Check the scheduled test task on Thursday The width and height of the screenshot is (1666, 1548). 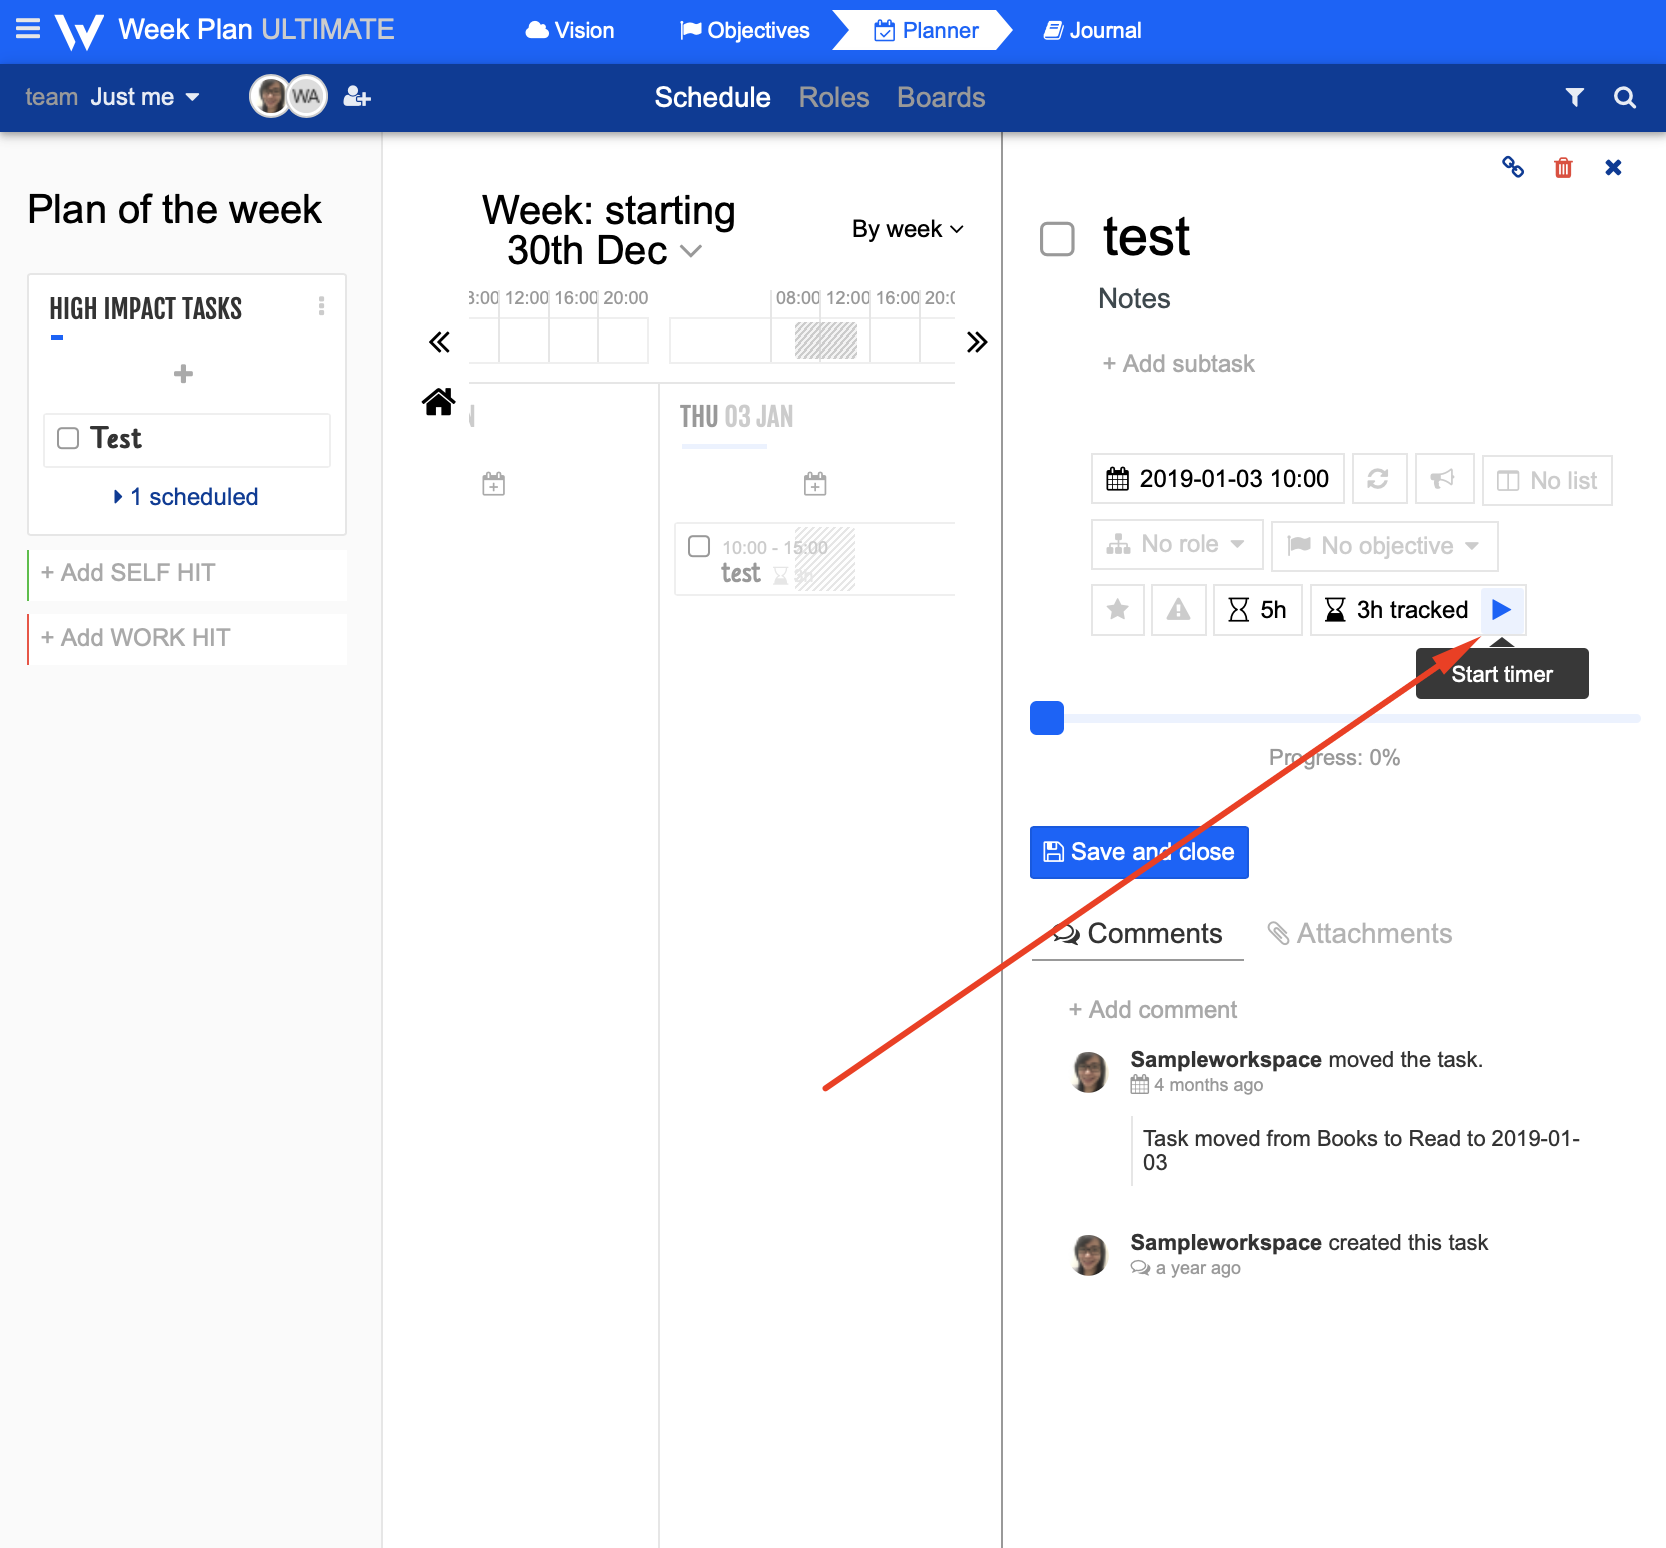coord(699,546)
